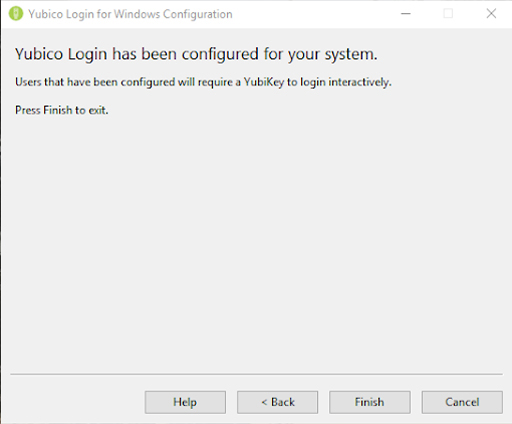512x424 pixels.
Task: Click Finish to exit the wizard
Action: pyautogui.click(x=370, y=402)
